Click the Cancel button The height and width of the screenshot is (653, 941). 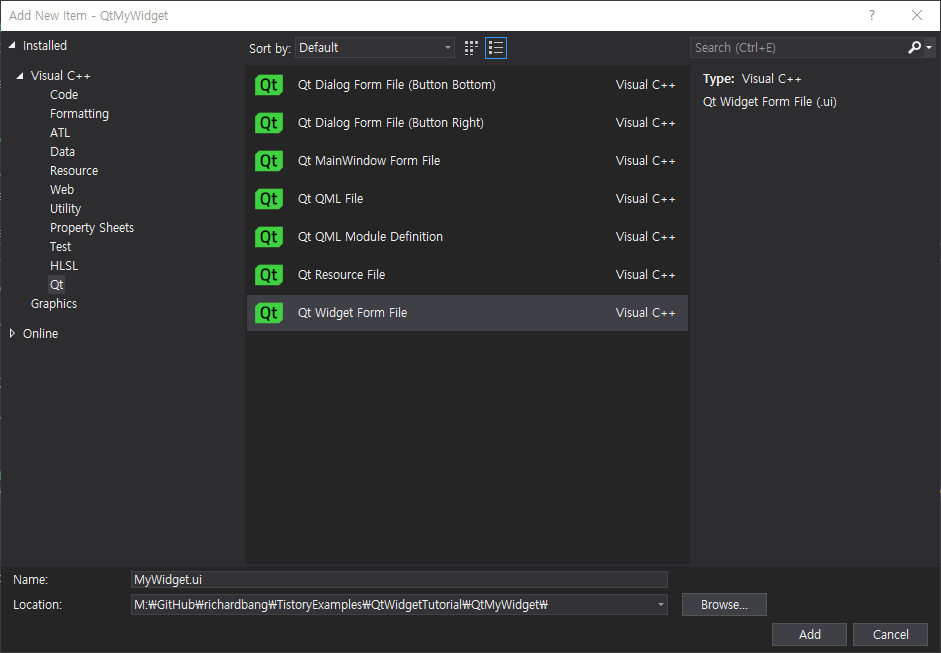coord(891,634)
